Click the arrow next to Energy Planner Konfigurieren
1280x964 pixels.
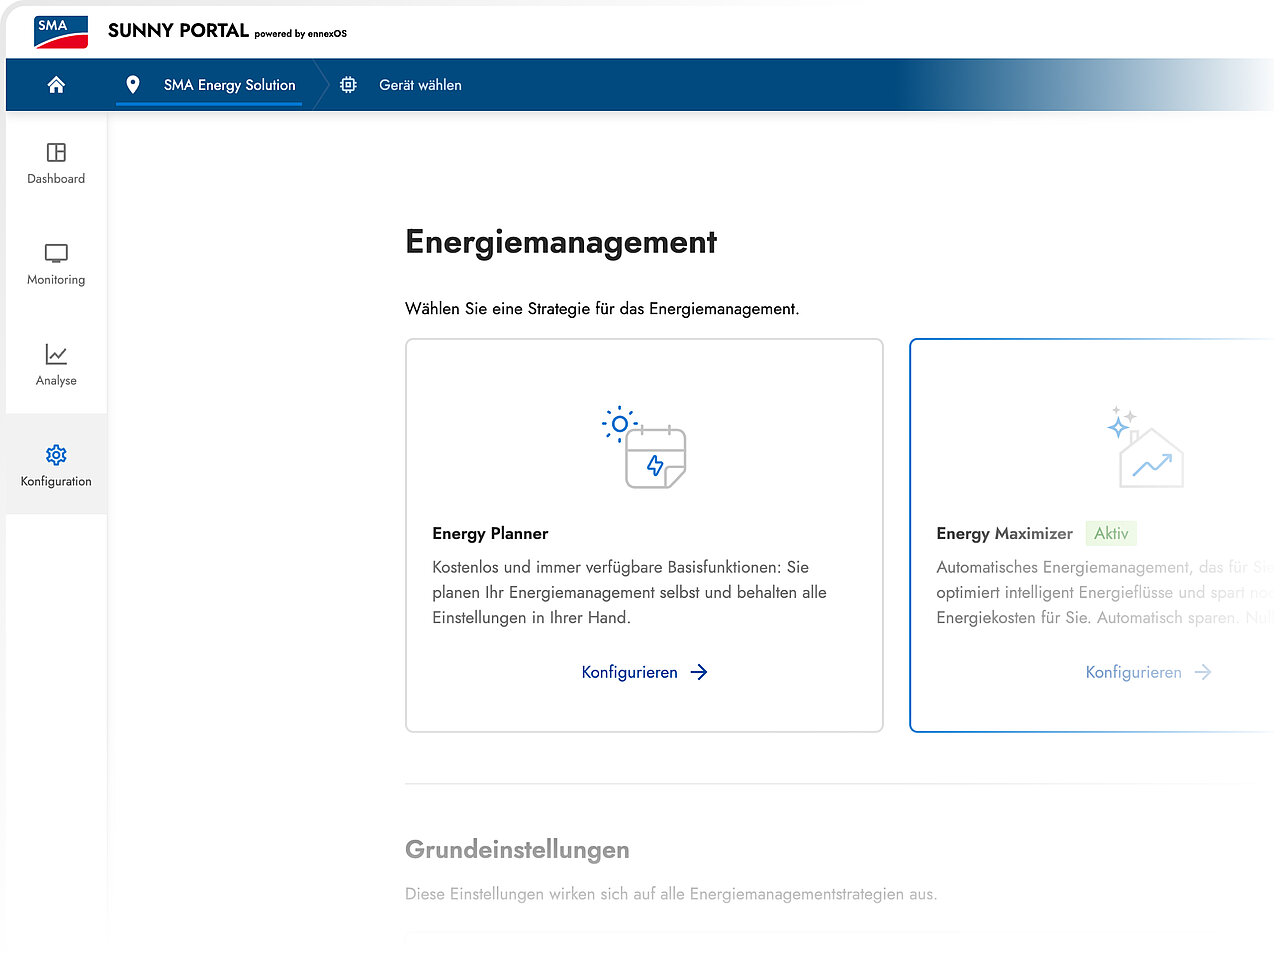tap(699, 672)
